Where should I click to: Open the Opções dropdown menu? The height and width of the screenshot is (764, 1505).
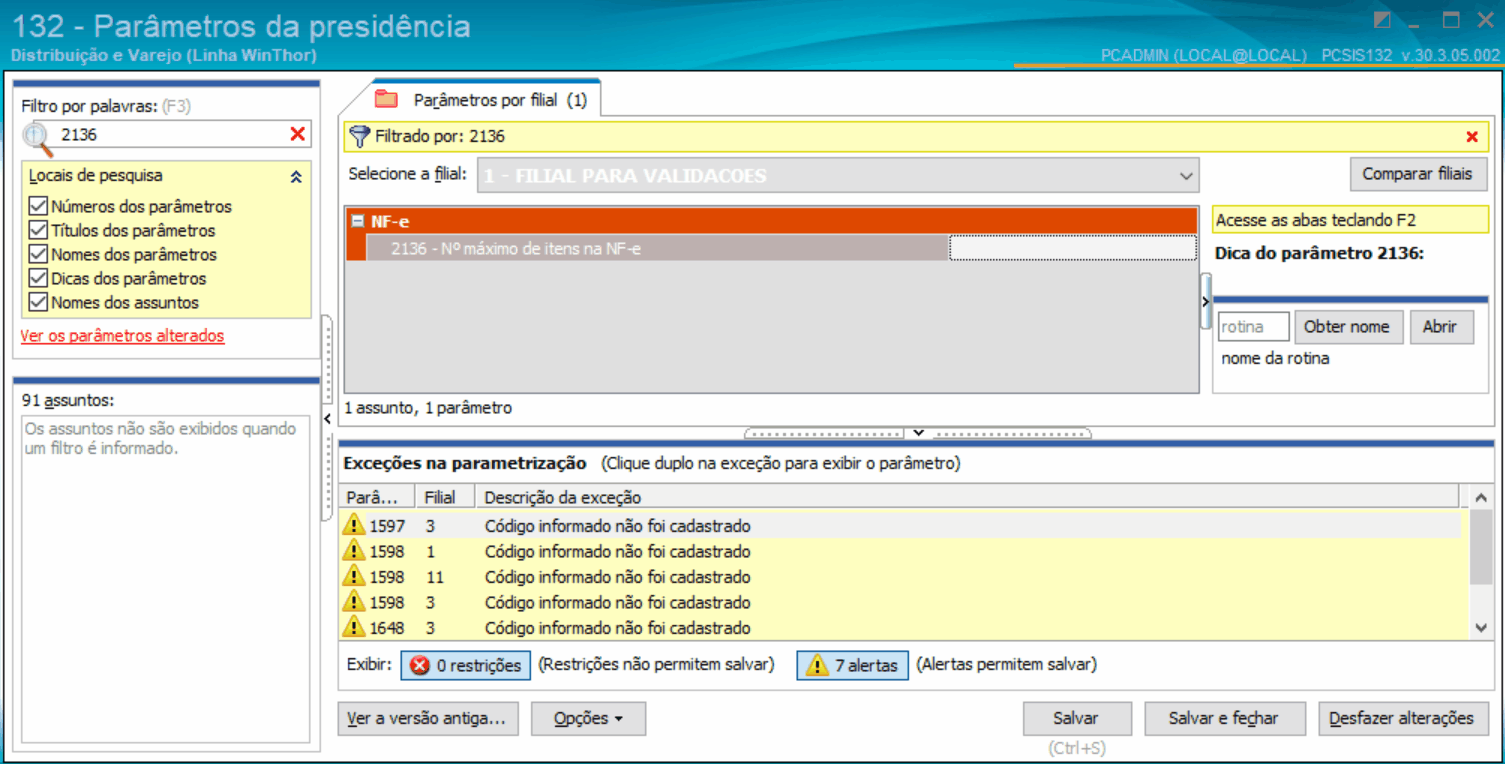[x=588, y=718]
